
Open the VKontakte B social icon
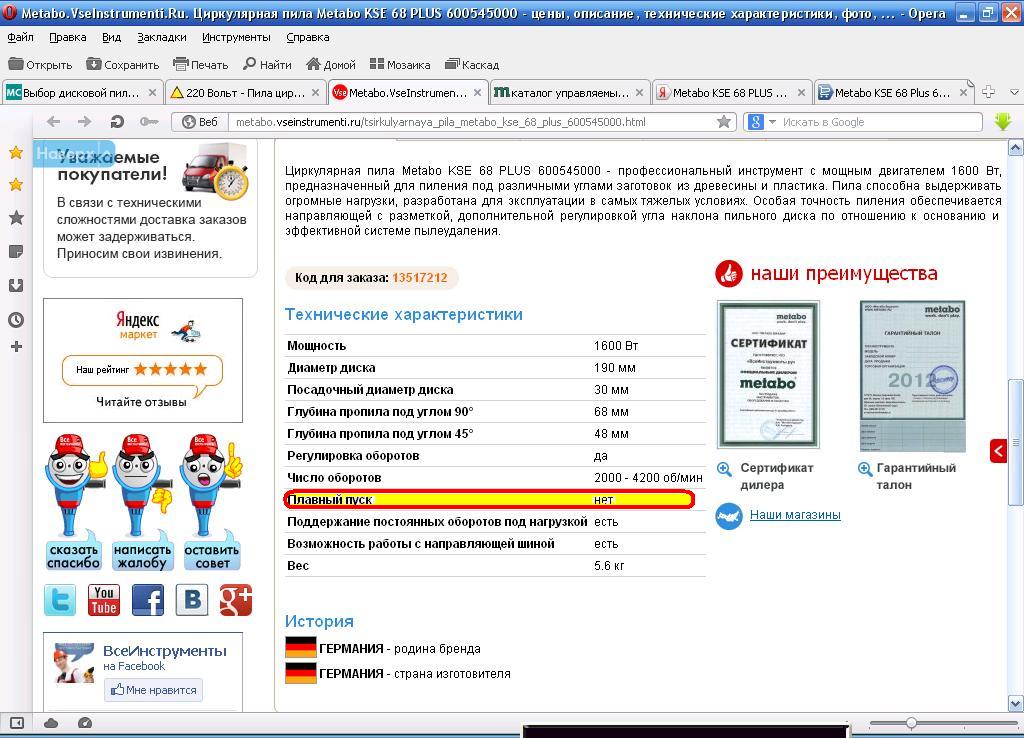click(192, 600)
